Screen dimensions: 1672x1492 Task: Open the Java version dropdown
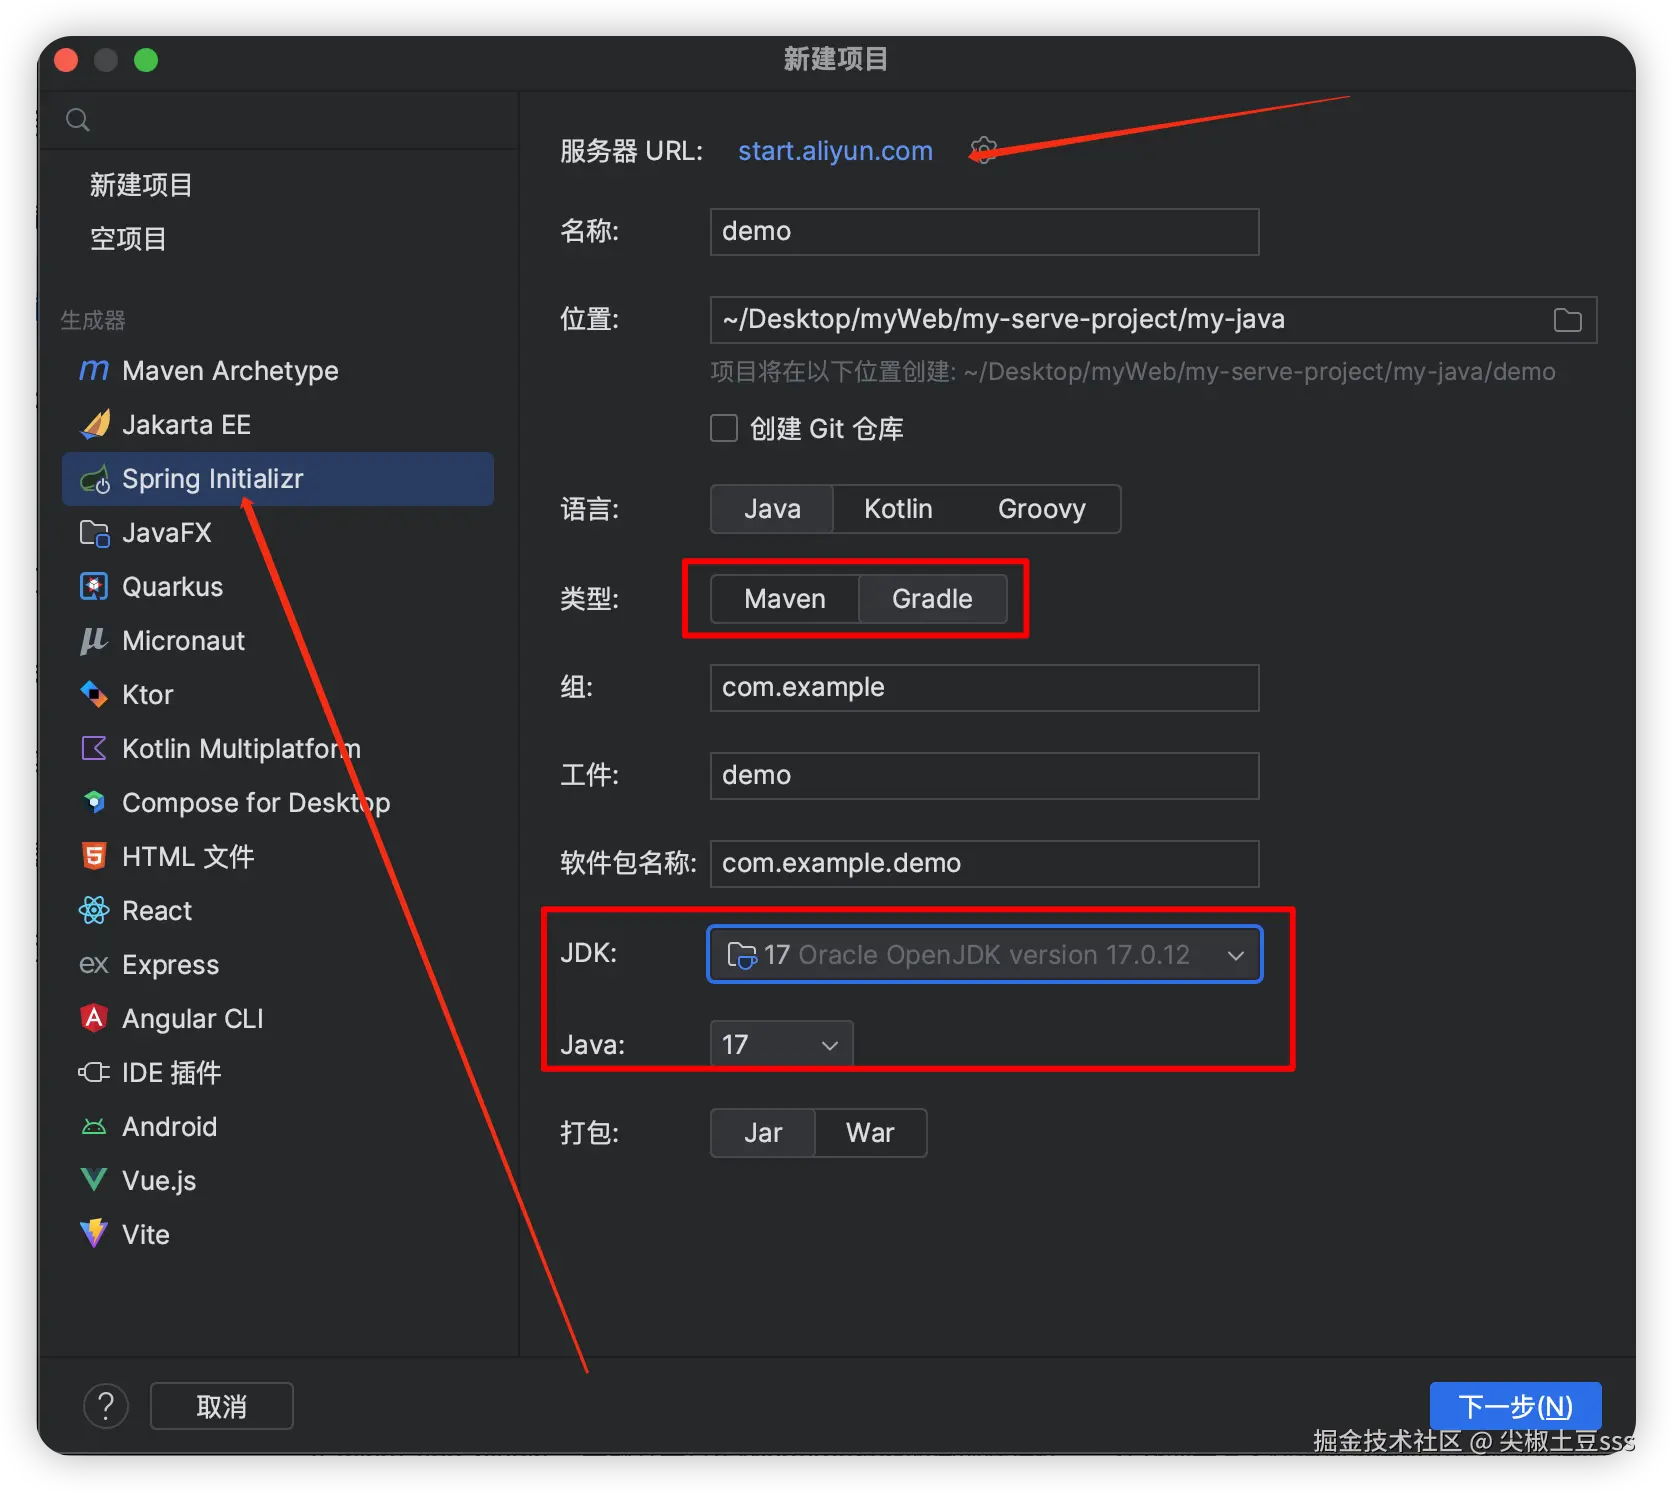point(781,1044)
